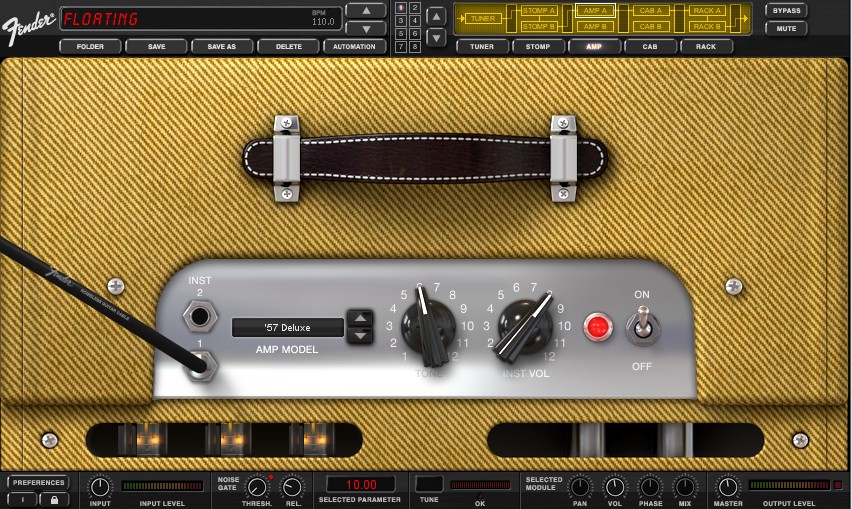Click the selected module VOL knob
The width and height of the screenshot is (852, 509).
(x=615, y=487)
